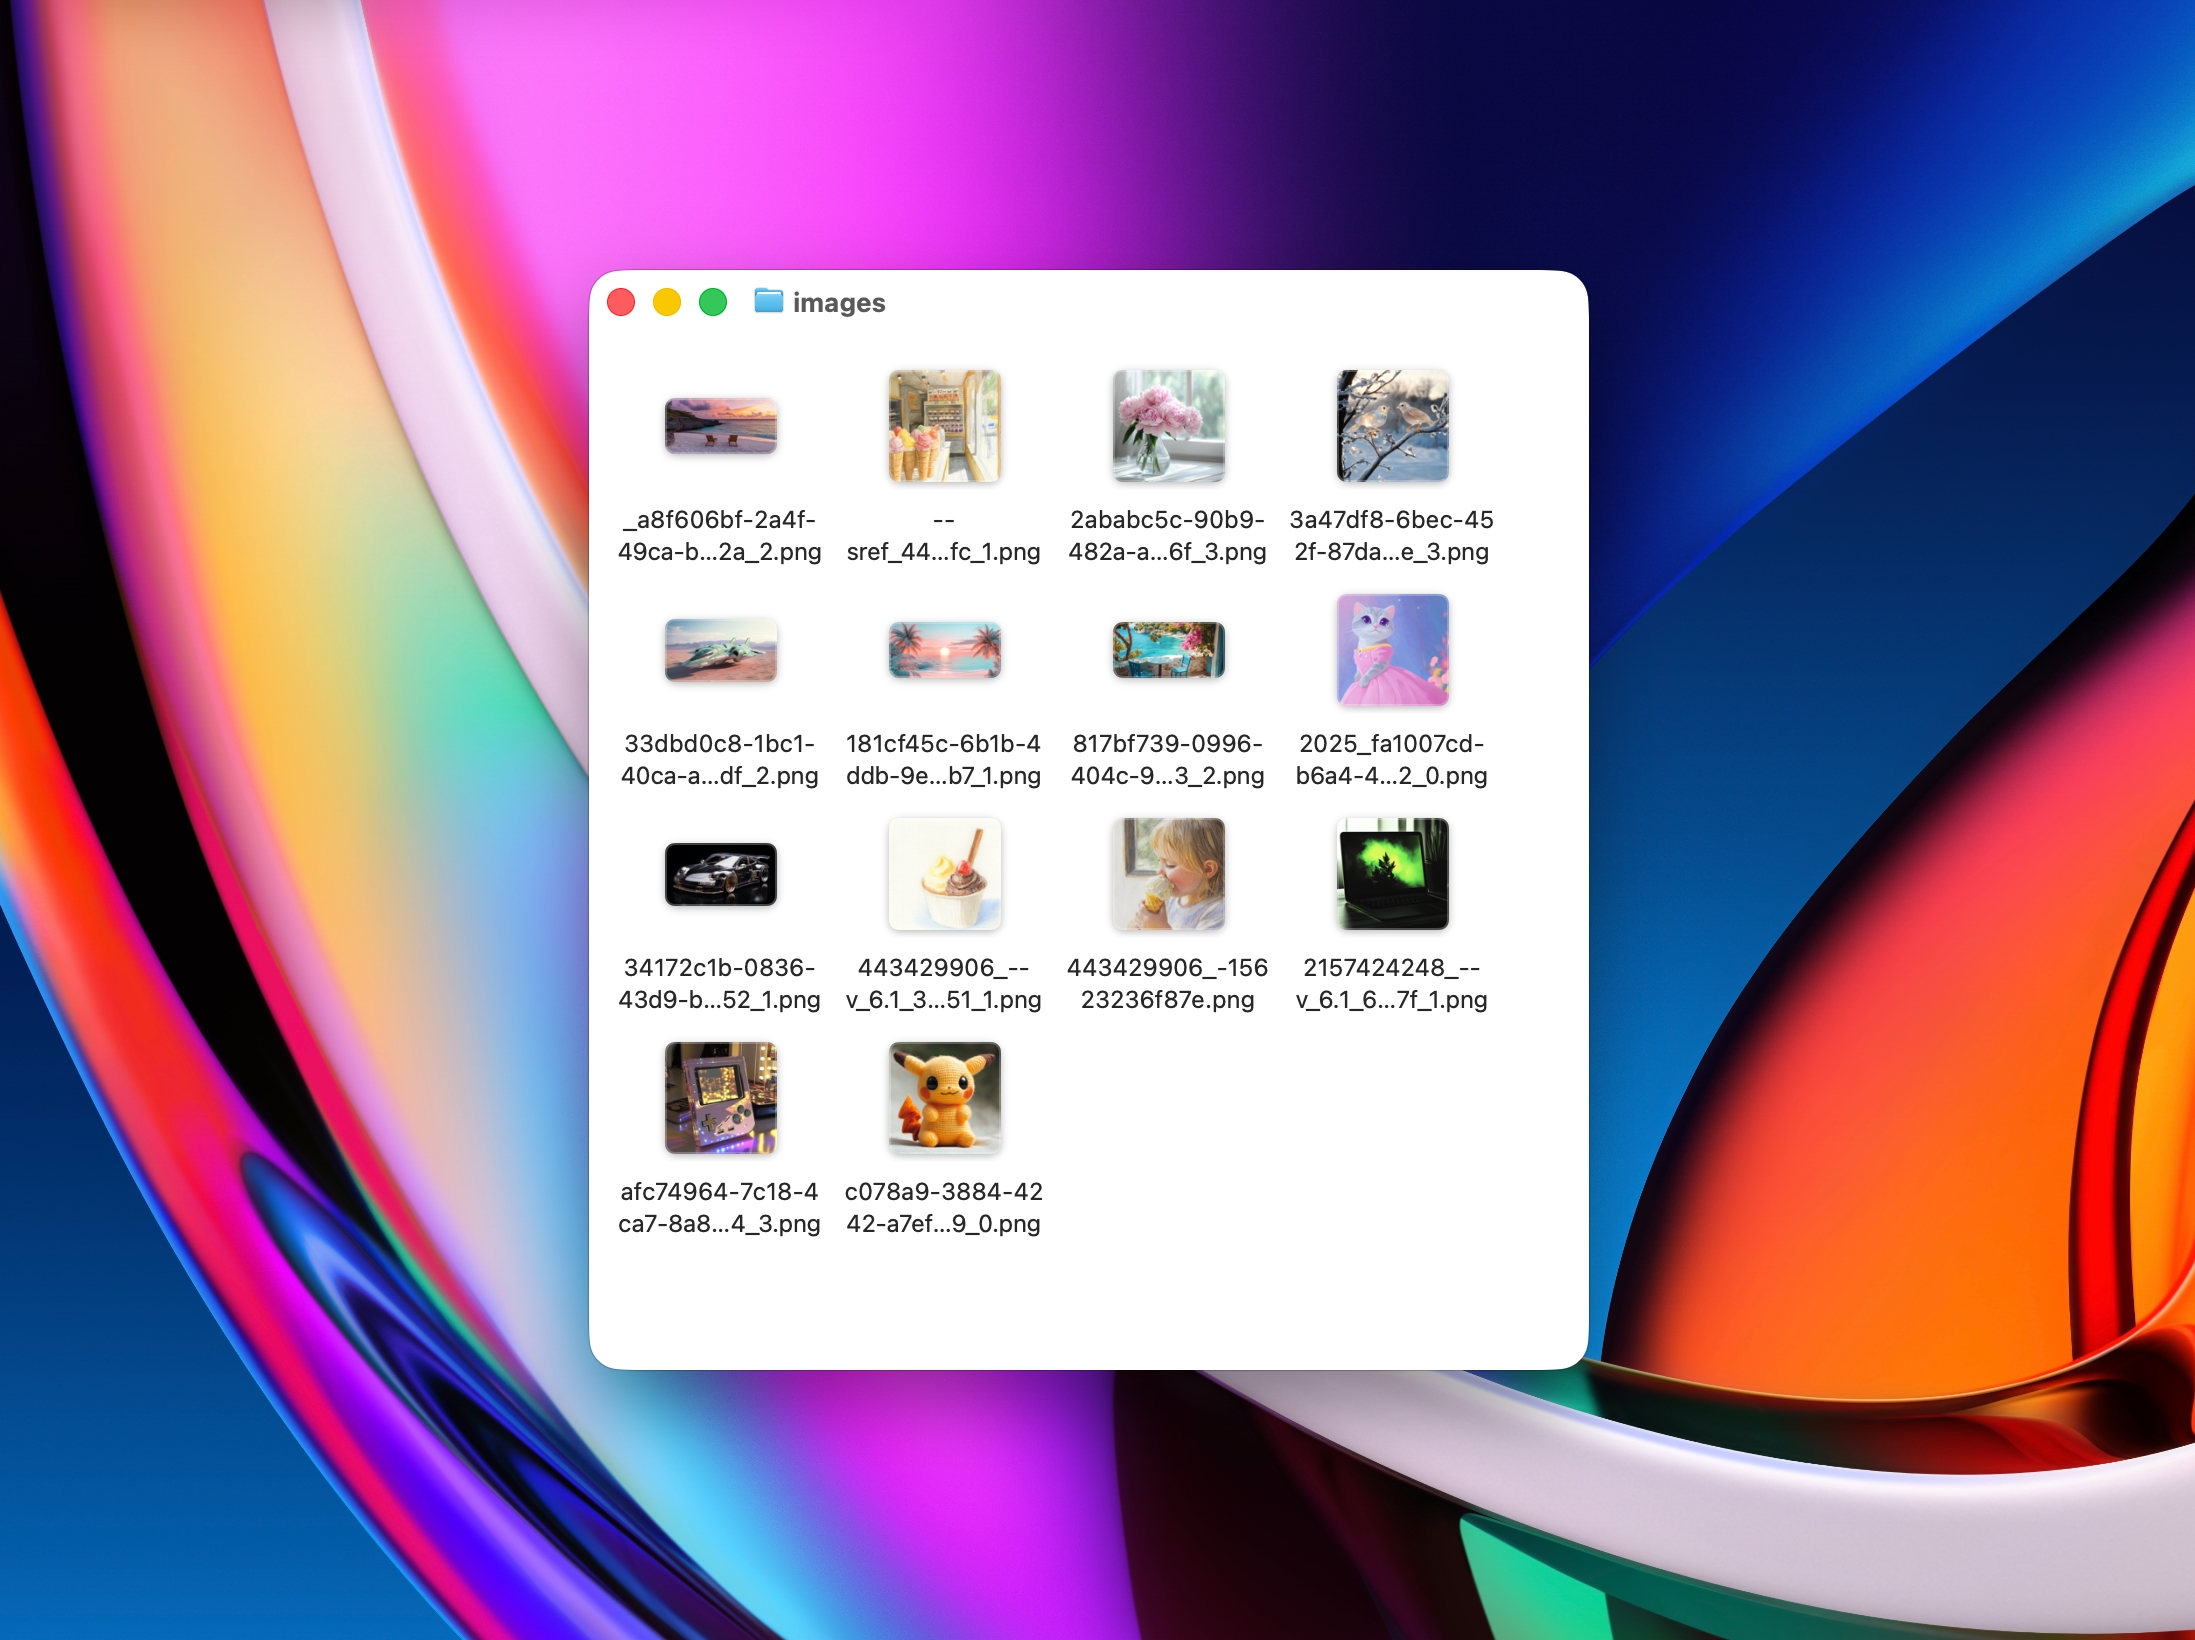Click the sundae dessert image "443429906_--v_6.1"
The image size is (2195, 1640).
(944, 873)
